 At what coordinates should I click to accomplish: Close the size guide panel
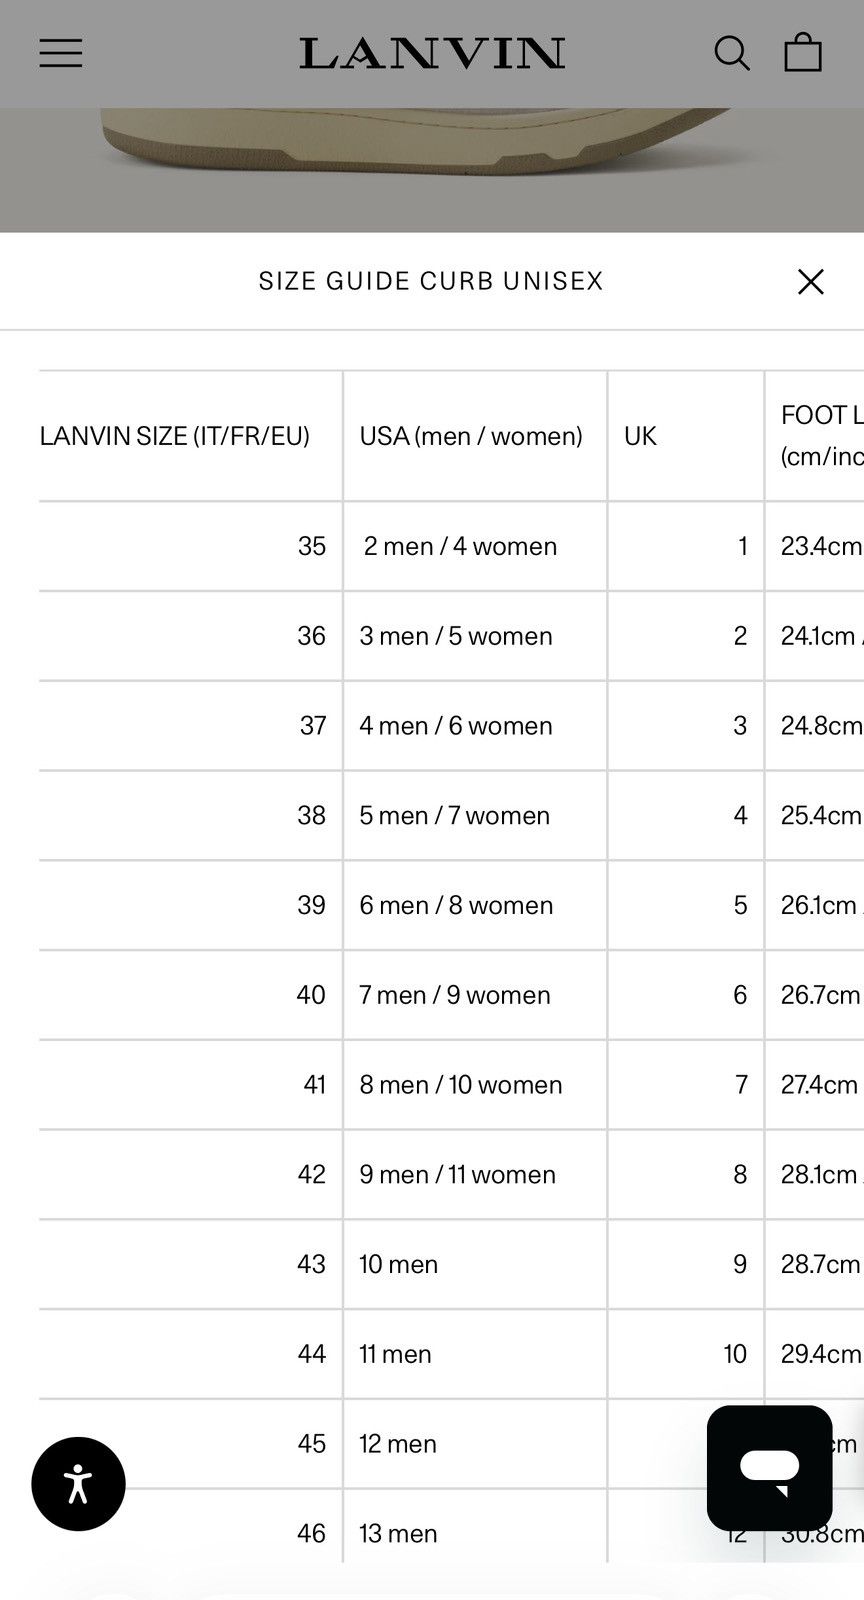(811, 282)
